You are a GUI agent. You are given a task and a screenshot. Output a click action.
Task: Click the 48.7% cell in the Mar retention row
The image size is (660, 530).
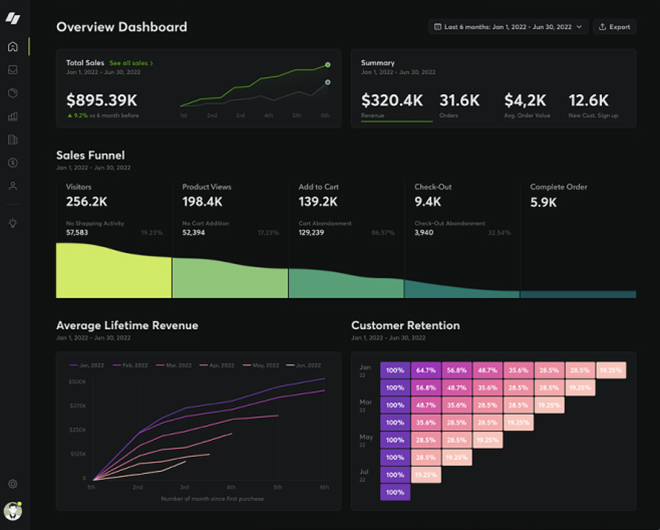426,405
